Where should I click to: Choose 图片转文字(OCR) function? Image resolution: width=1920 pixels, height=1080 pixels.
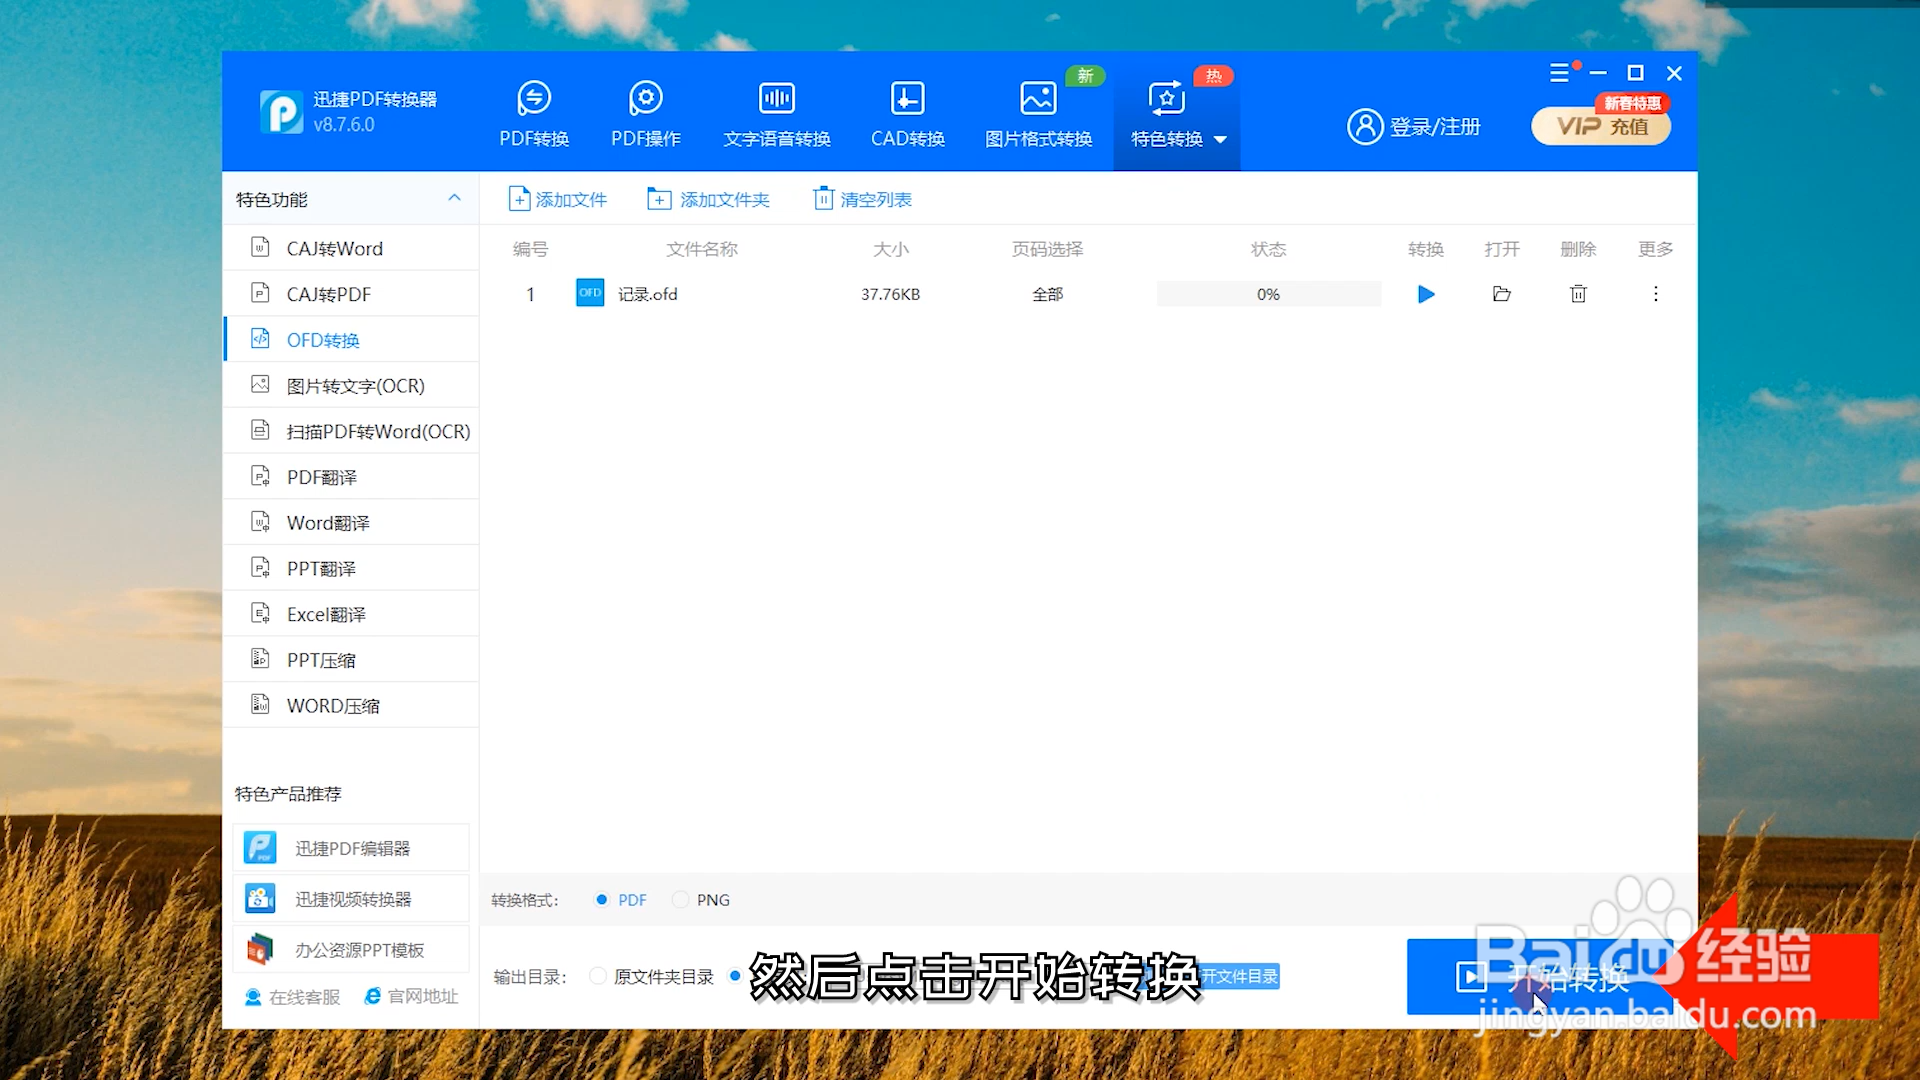(351, 385)
